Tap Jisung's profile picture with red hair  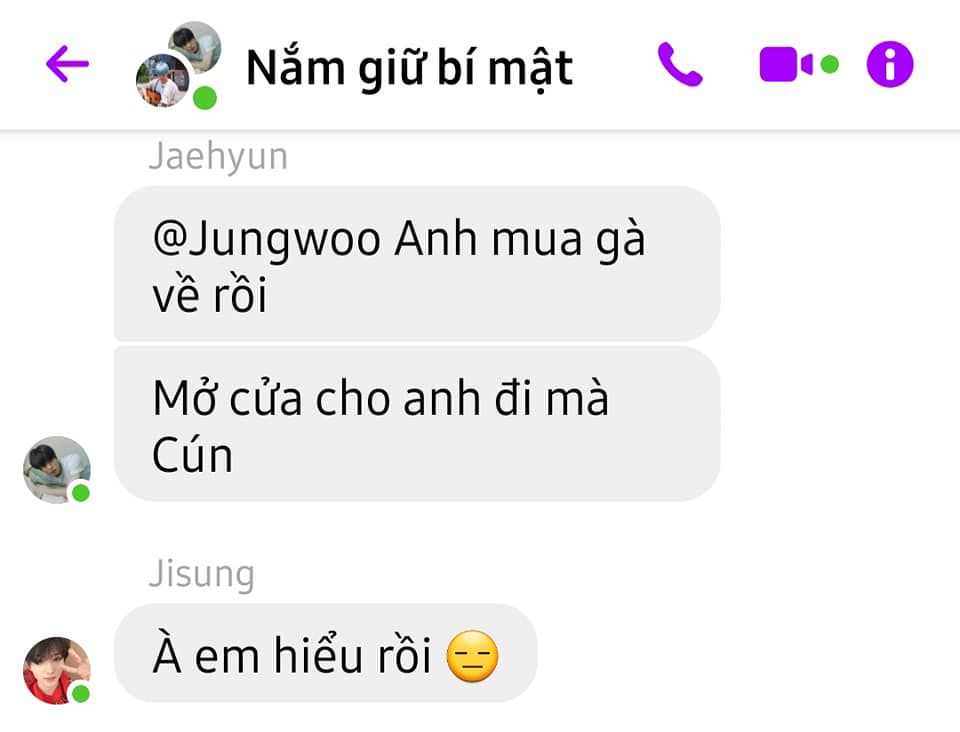tap(56, 670)
